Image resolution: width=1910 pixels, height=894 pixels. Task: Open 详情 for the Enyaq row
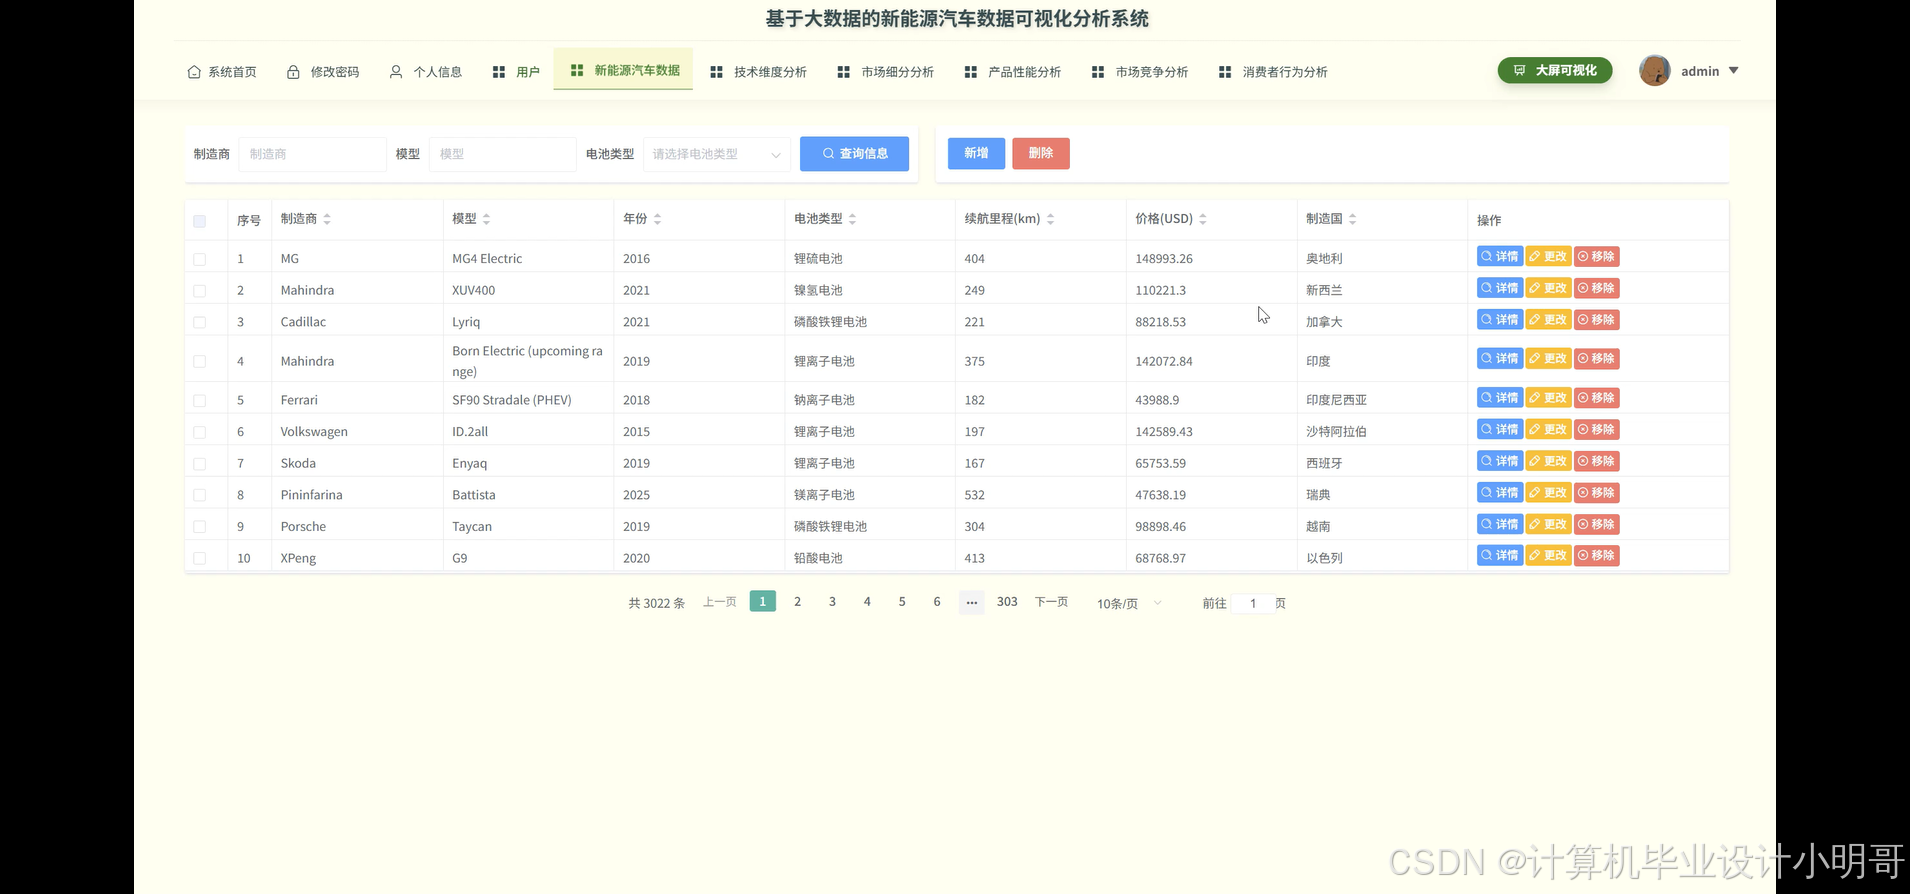[x=1500, y=461]
